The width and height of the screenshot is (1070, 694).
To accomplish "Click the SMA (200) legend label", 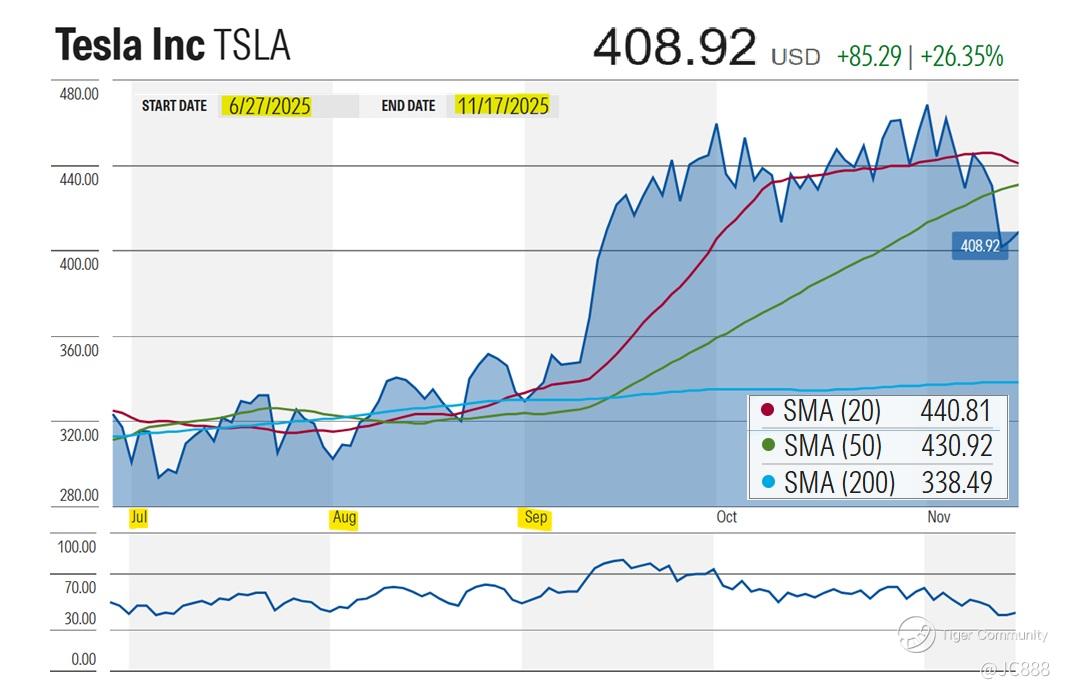I will [x=839, y=482].
